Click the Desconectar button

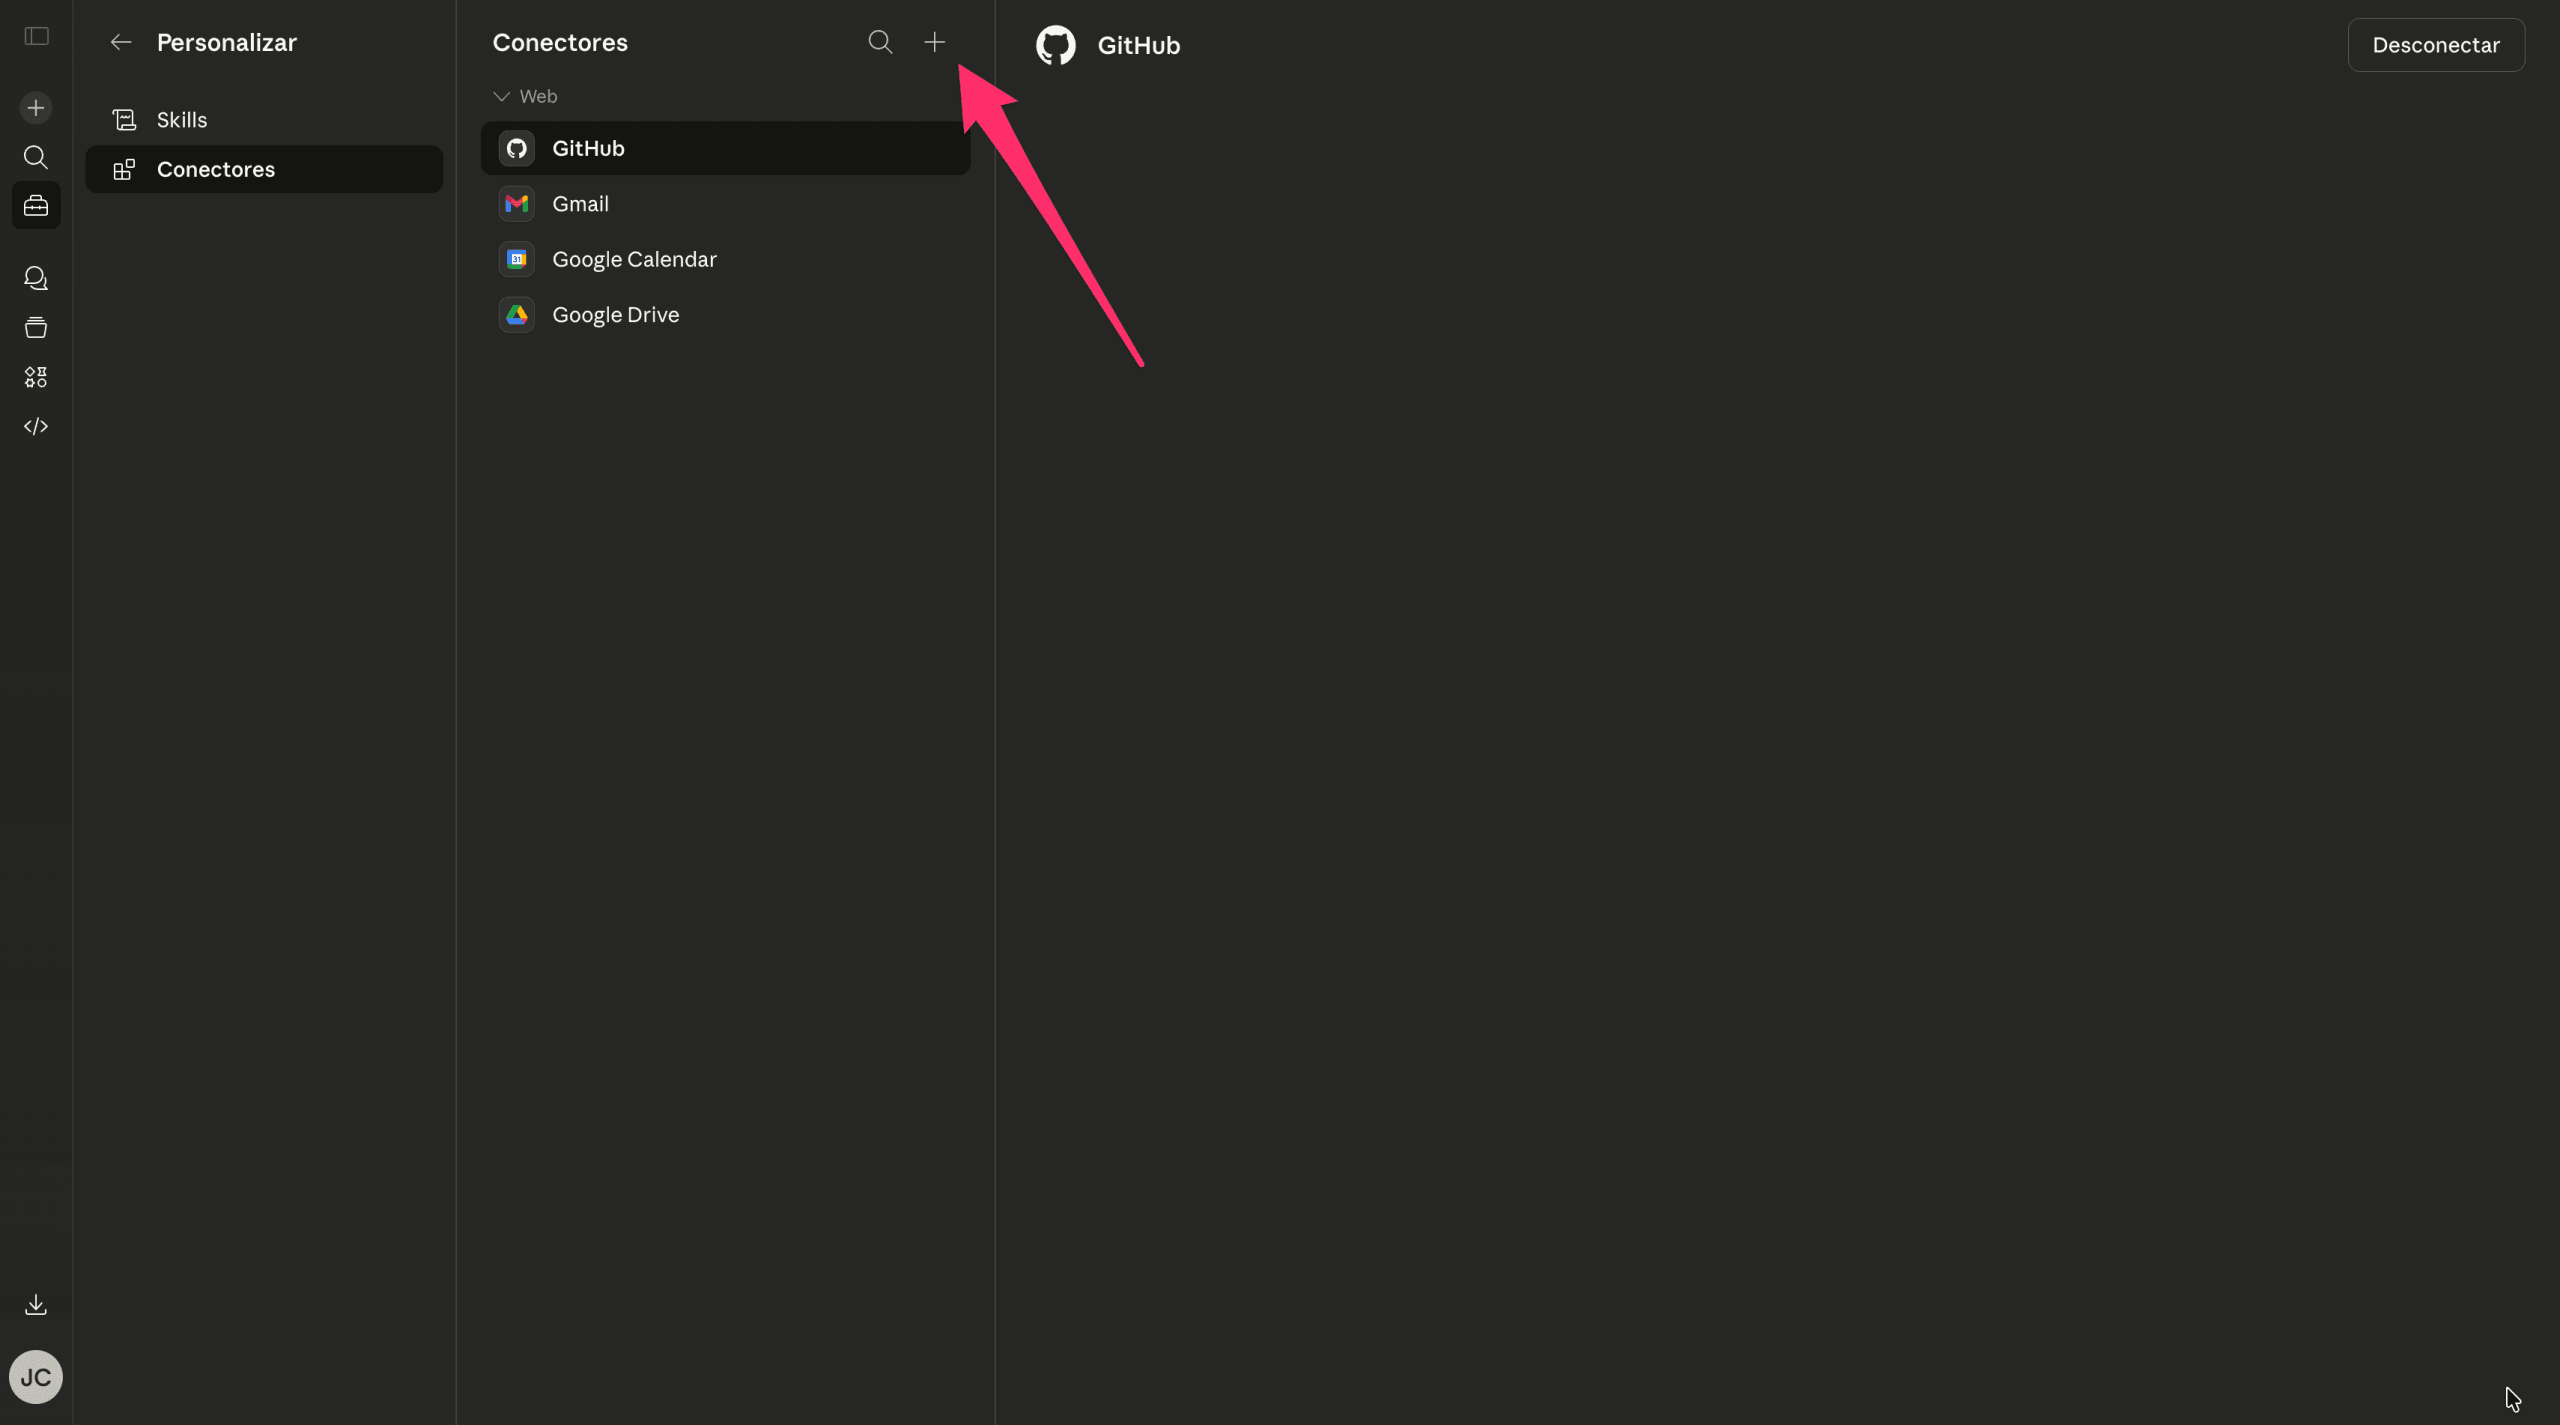click(2435, 45)
